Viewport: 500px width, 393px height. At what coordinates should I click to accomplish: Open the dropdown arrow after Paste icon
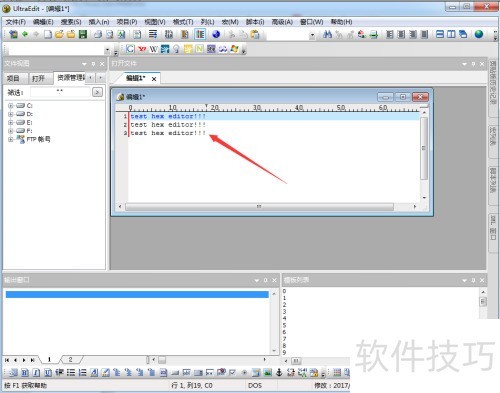[312, 35]
